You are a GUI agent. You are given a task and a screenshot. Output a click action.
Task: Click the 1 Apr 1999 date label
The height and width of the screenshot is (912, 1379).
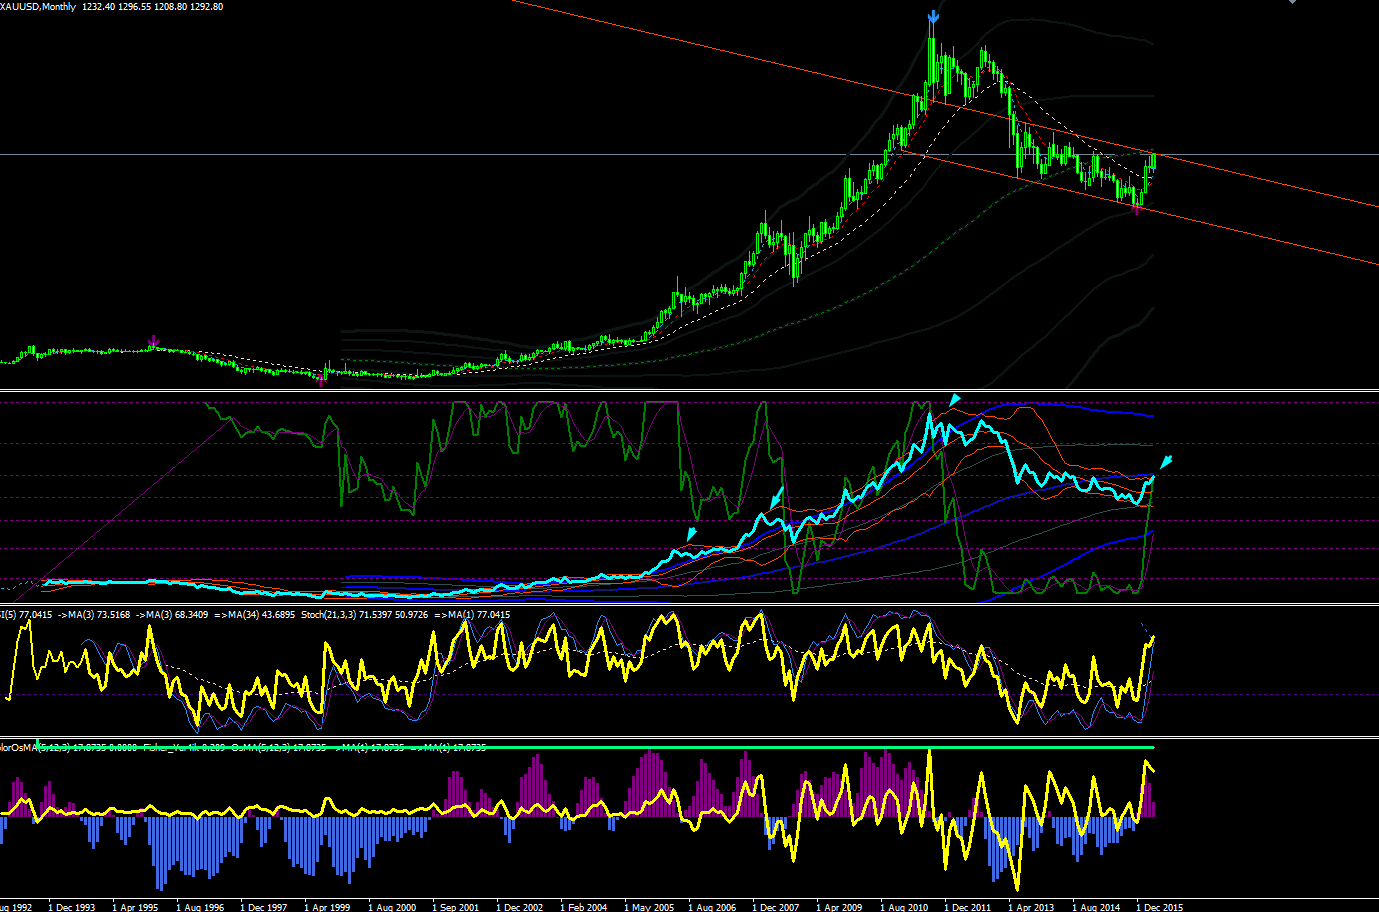327,907
